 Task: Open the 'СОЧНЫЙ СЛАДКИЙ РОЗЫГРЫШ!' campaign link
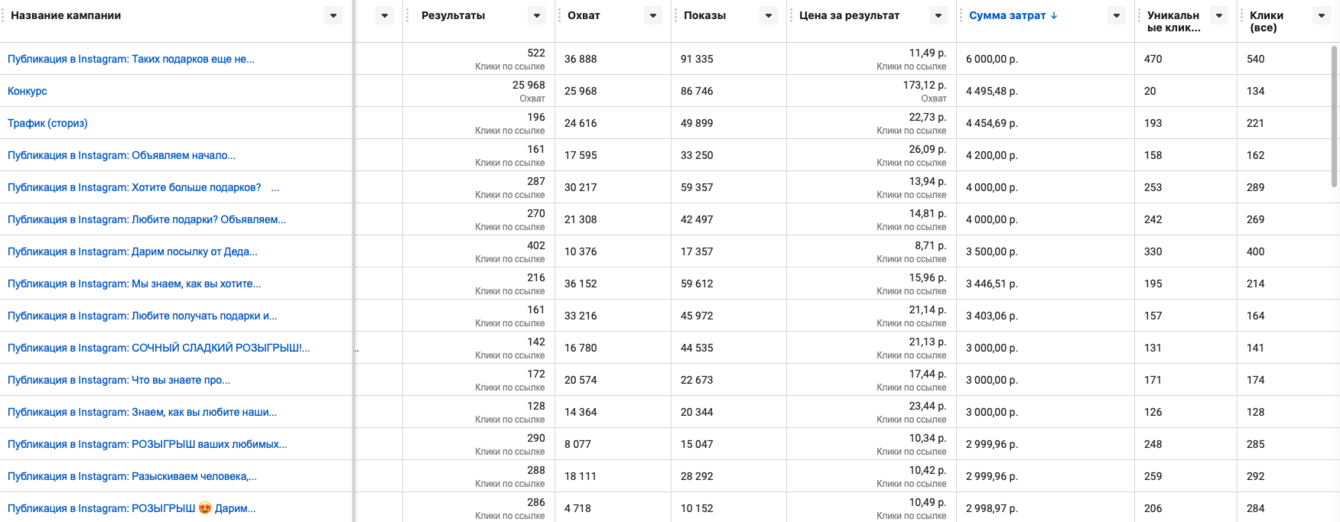[x=159, y=348]
